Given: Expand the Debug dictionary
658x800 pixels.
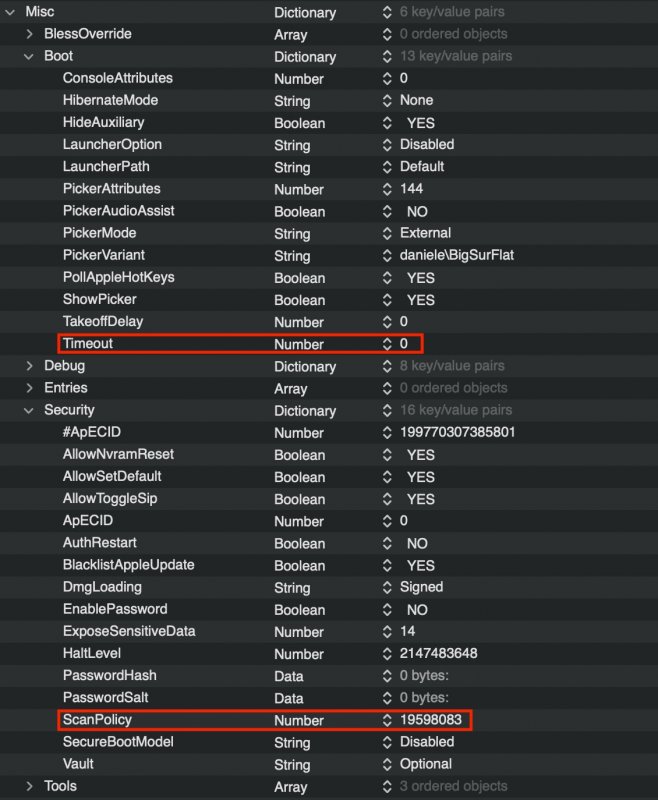Looking at the screenshot, I should click(x=30, y=366).
